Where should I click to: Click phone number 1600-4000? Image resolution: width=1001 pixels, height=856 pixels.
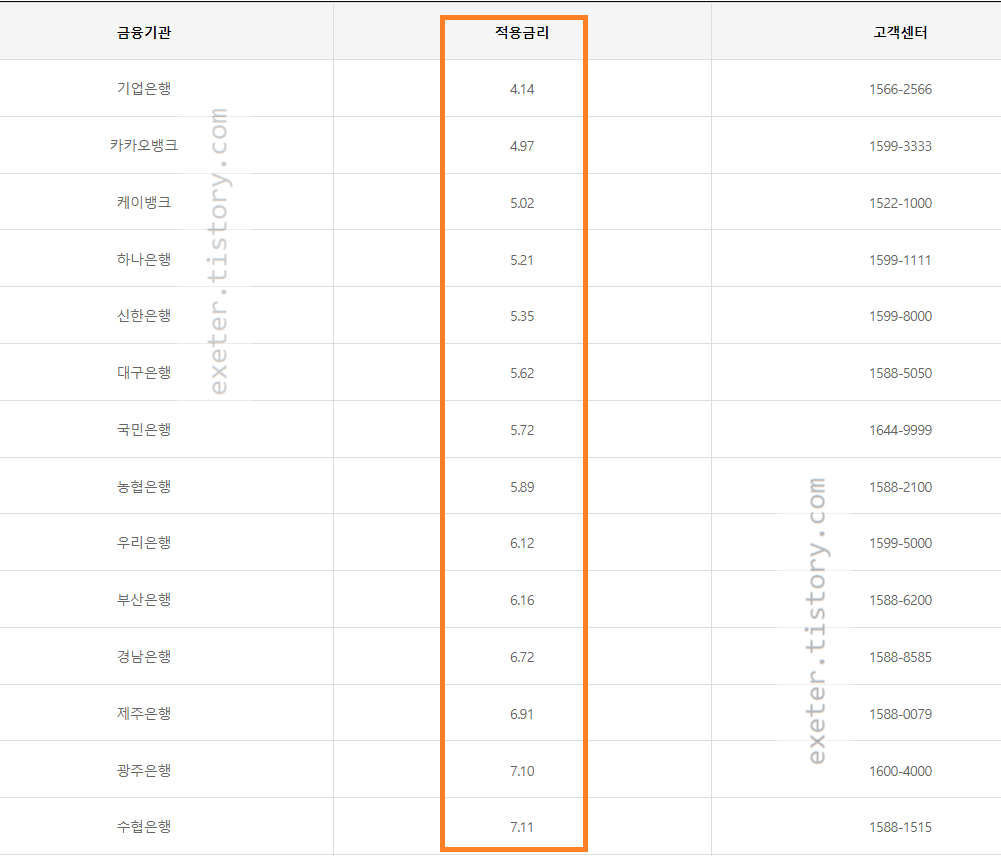point(900,770)
